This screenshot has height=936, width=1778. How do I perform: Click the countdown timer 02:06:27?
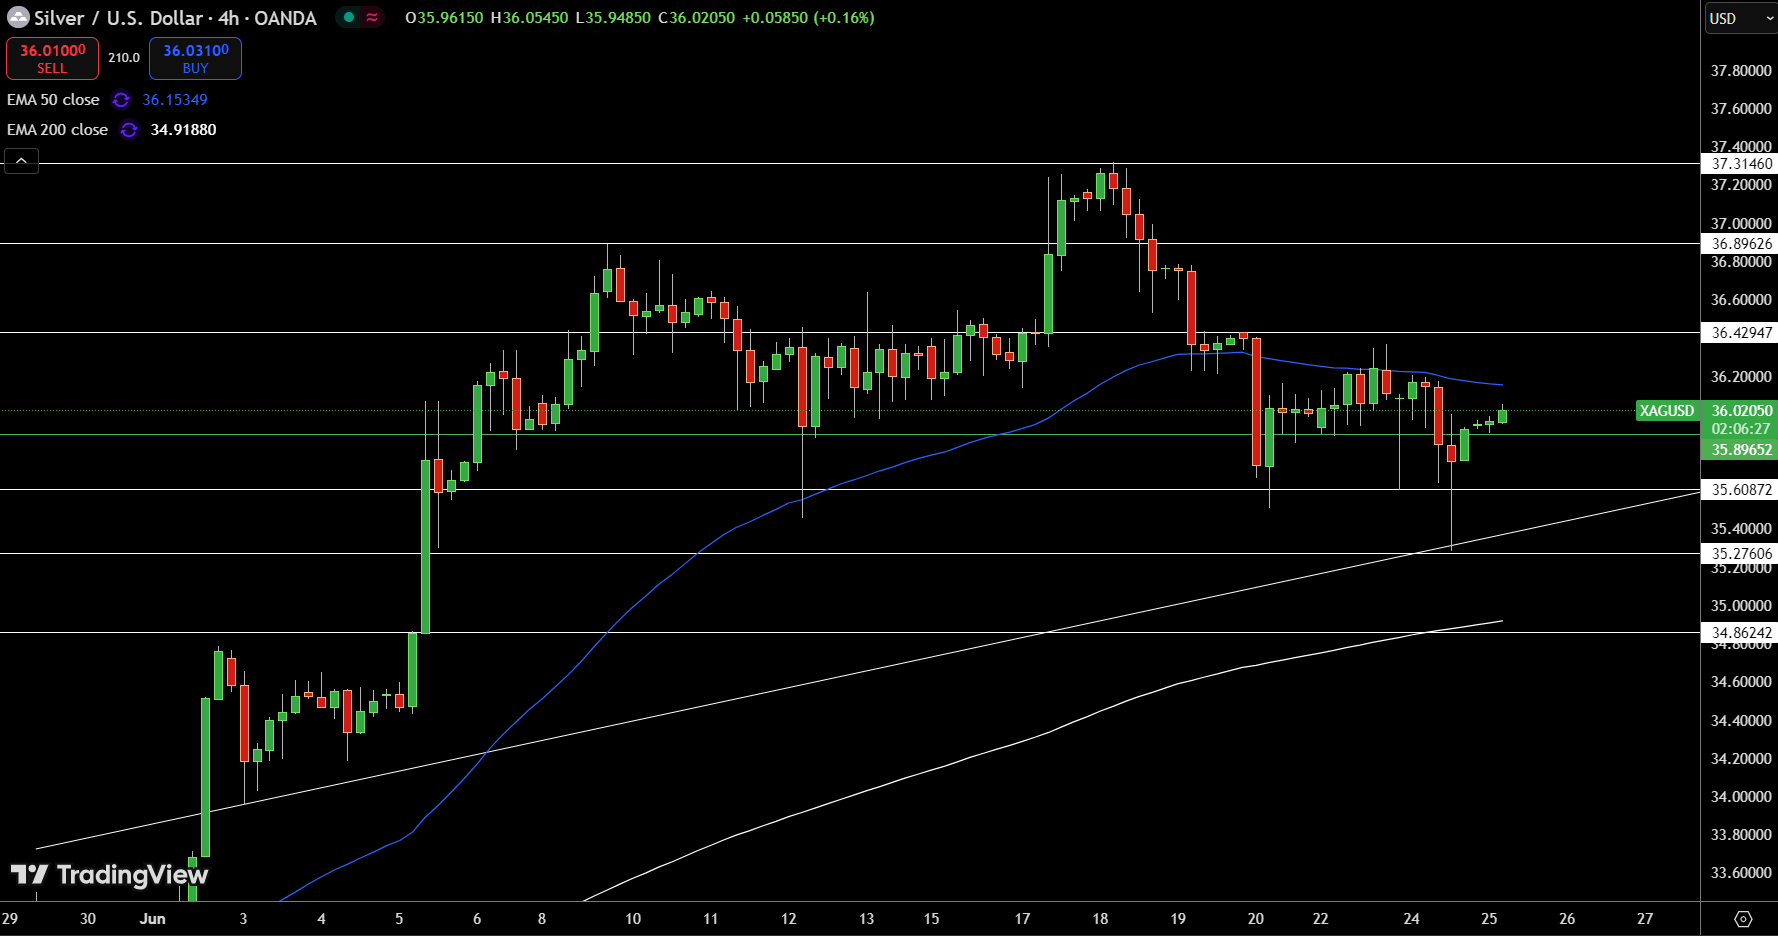coord(1741,429)
